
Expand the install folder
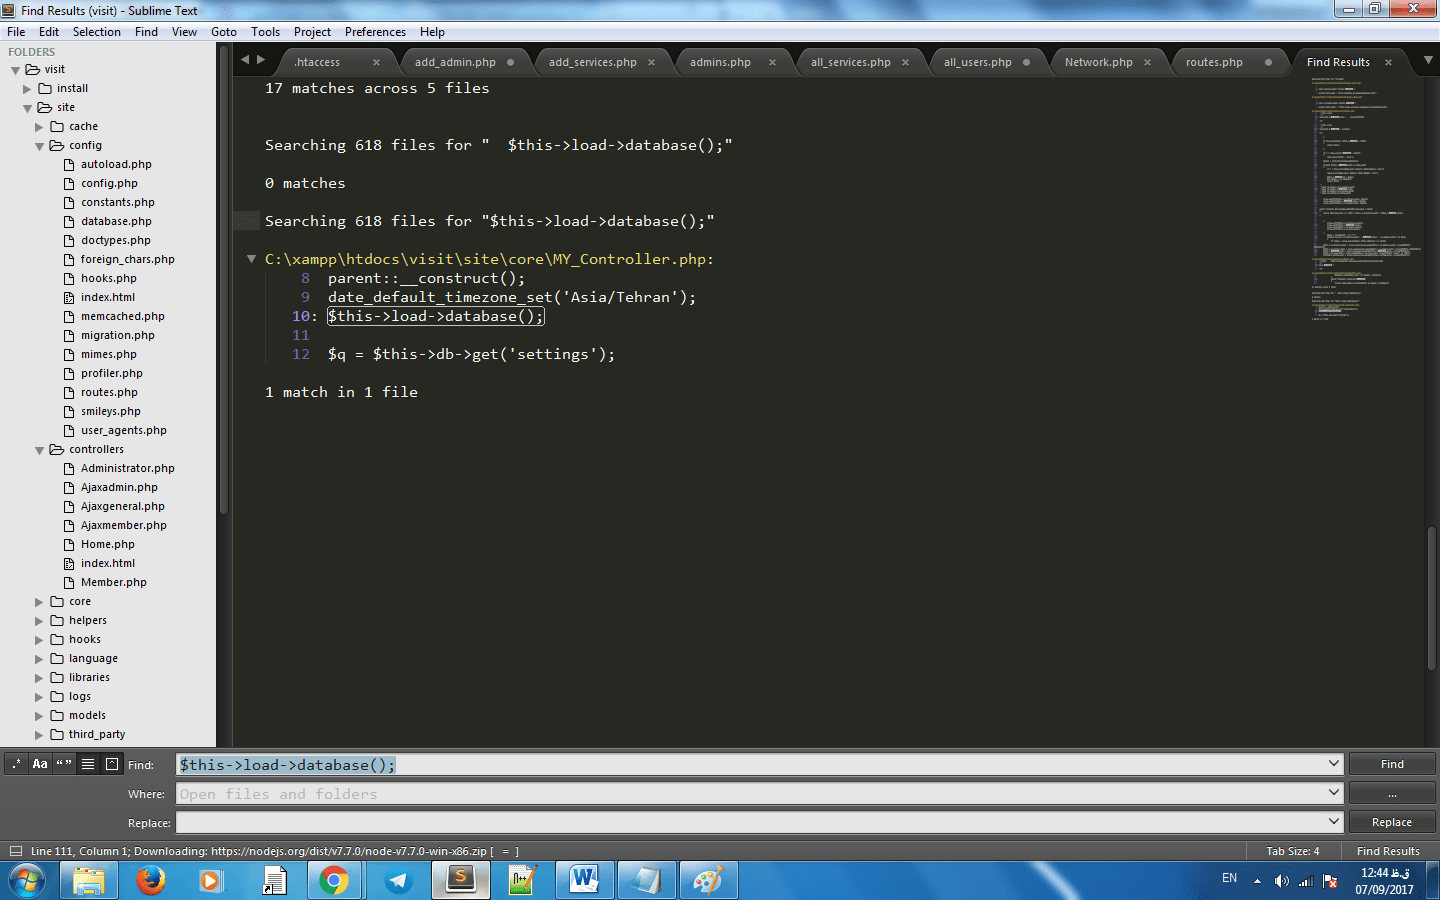[28, 89]
